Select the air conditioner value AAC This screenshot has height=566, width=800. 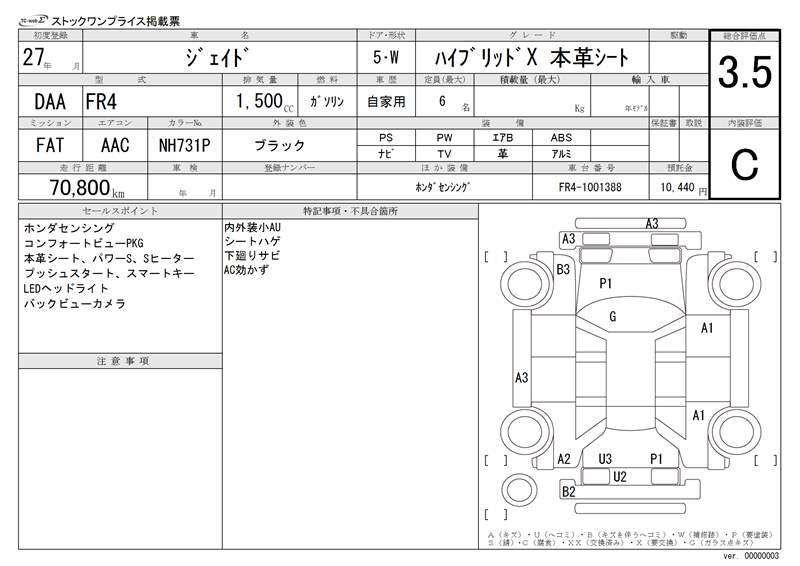tap(115, 145)
